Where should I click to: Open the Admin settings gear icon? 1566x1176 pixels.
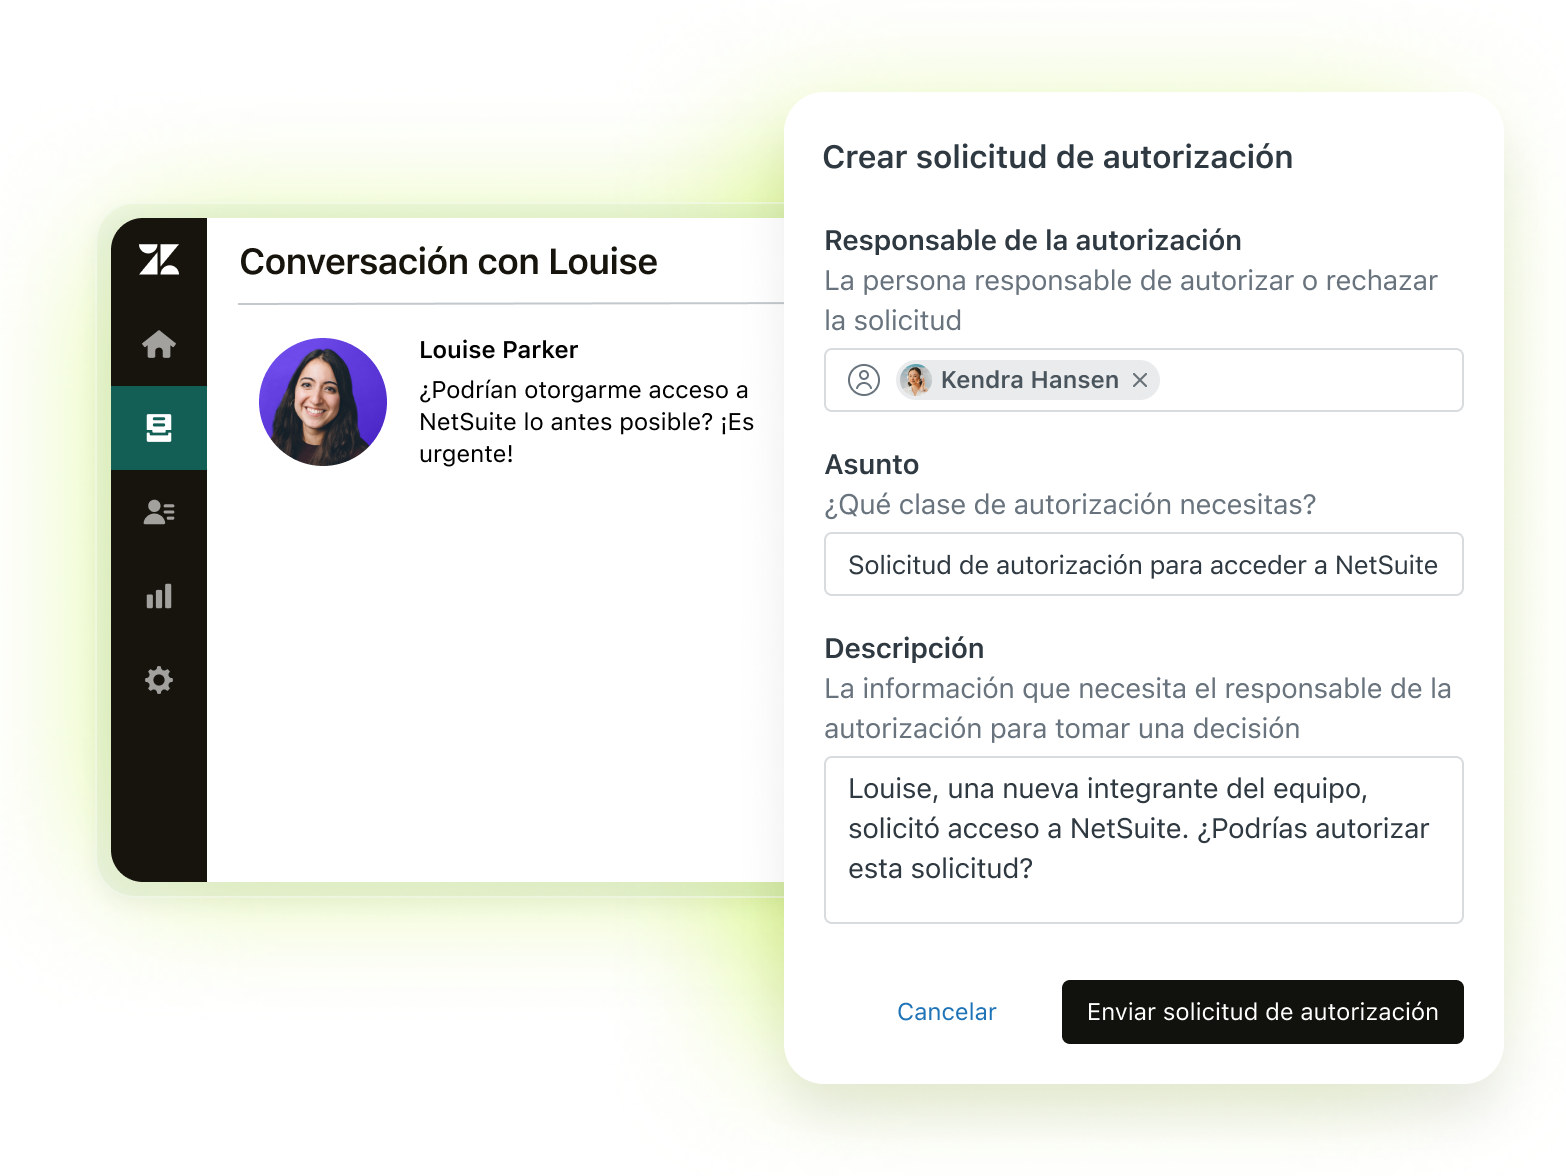tap(159, 680)
